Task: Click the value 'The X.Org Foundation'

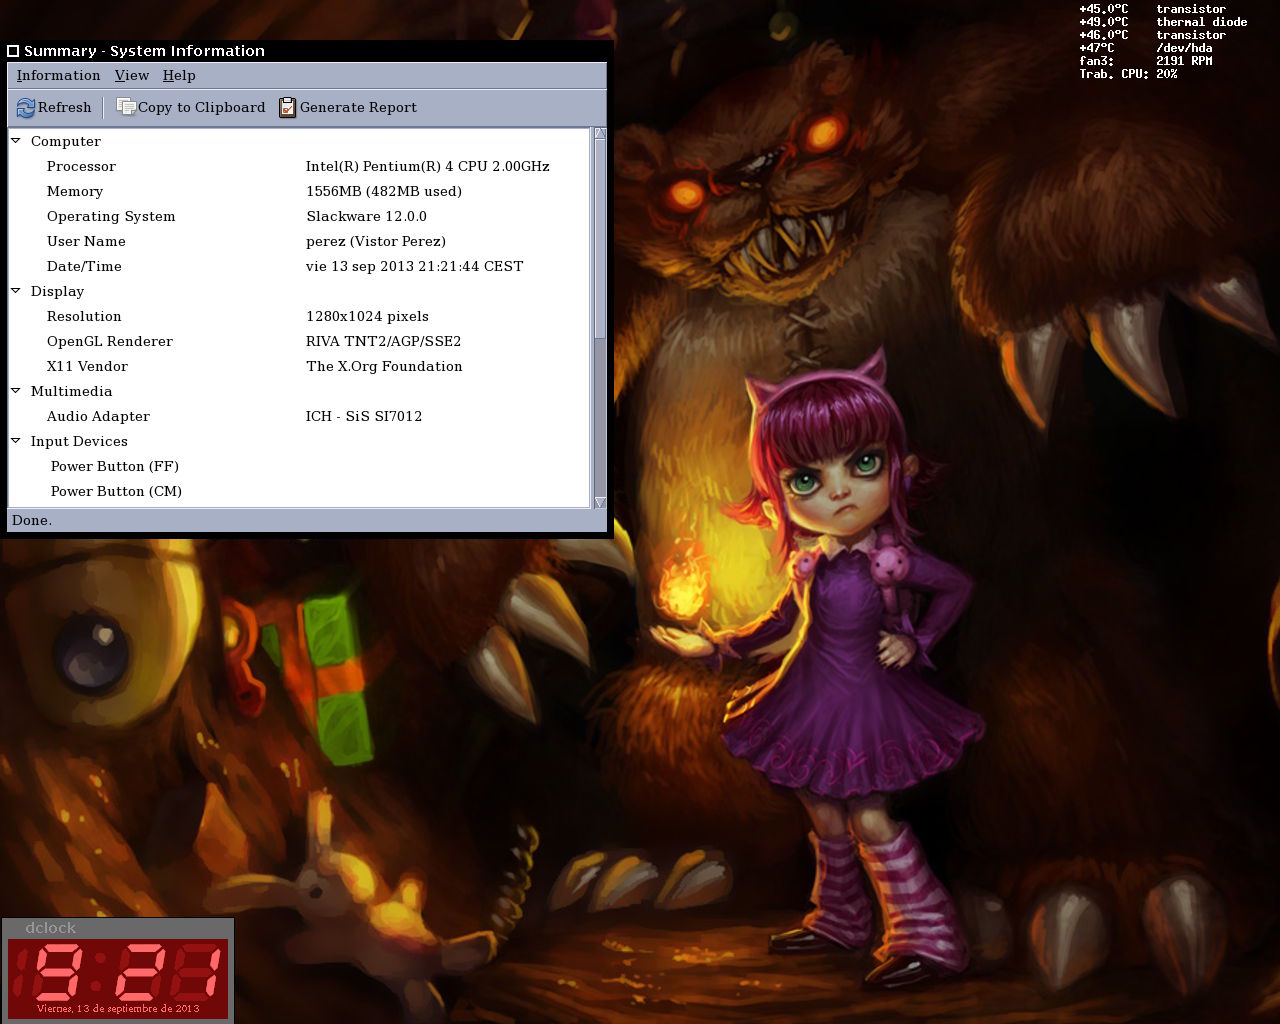Action: (384, 366)
